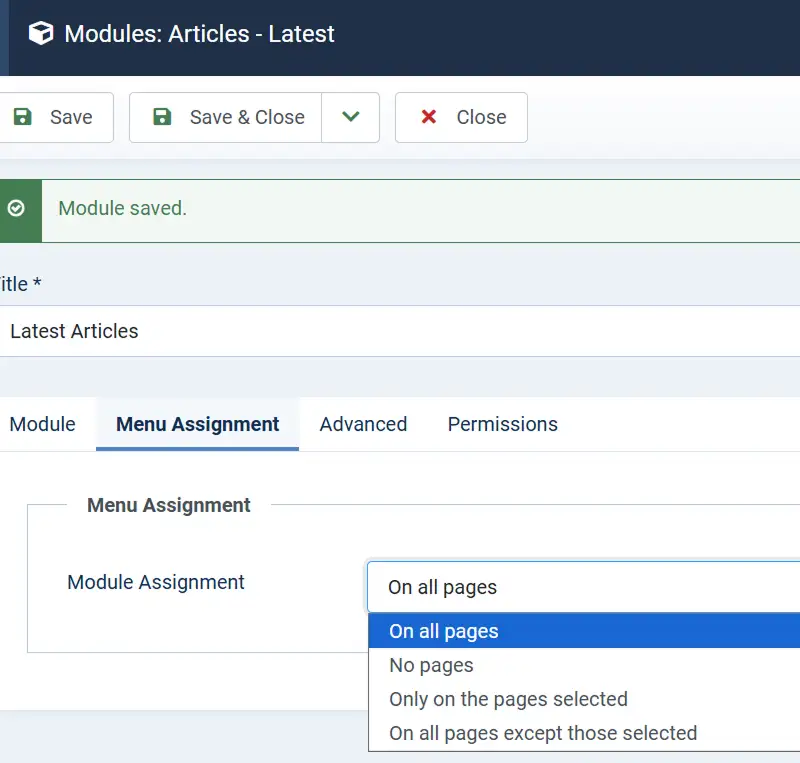Click the 'Menu Assignment' fieldset legend
The width and height of the screenshot is (800, 763).
pos(168,505)
